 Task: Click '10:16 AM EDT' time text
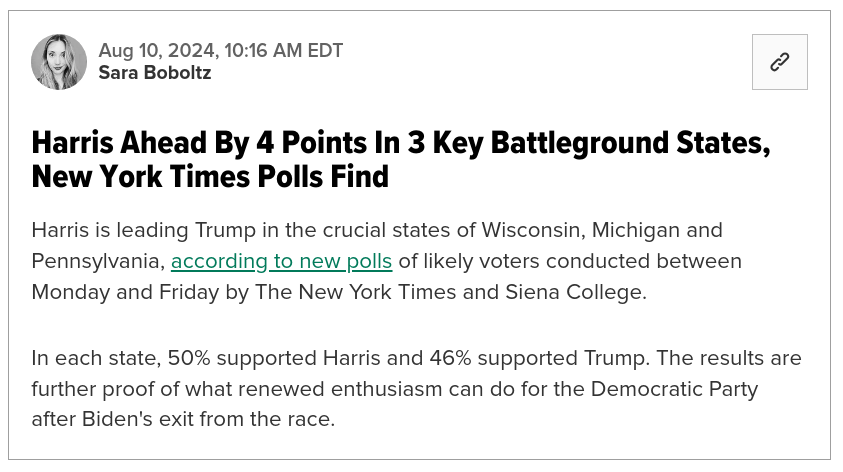point(283,51)
